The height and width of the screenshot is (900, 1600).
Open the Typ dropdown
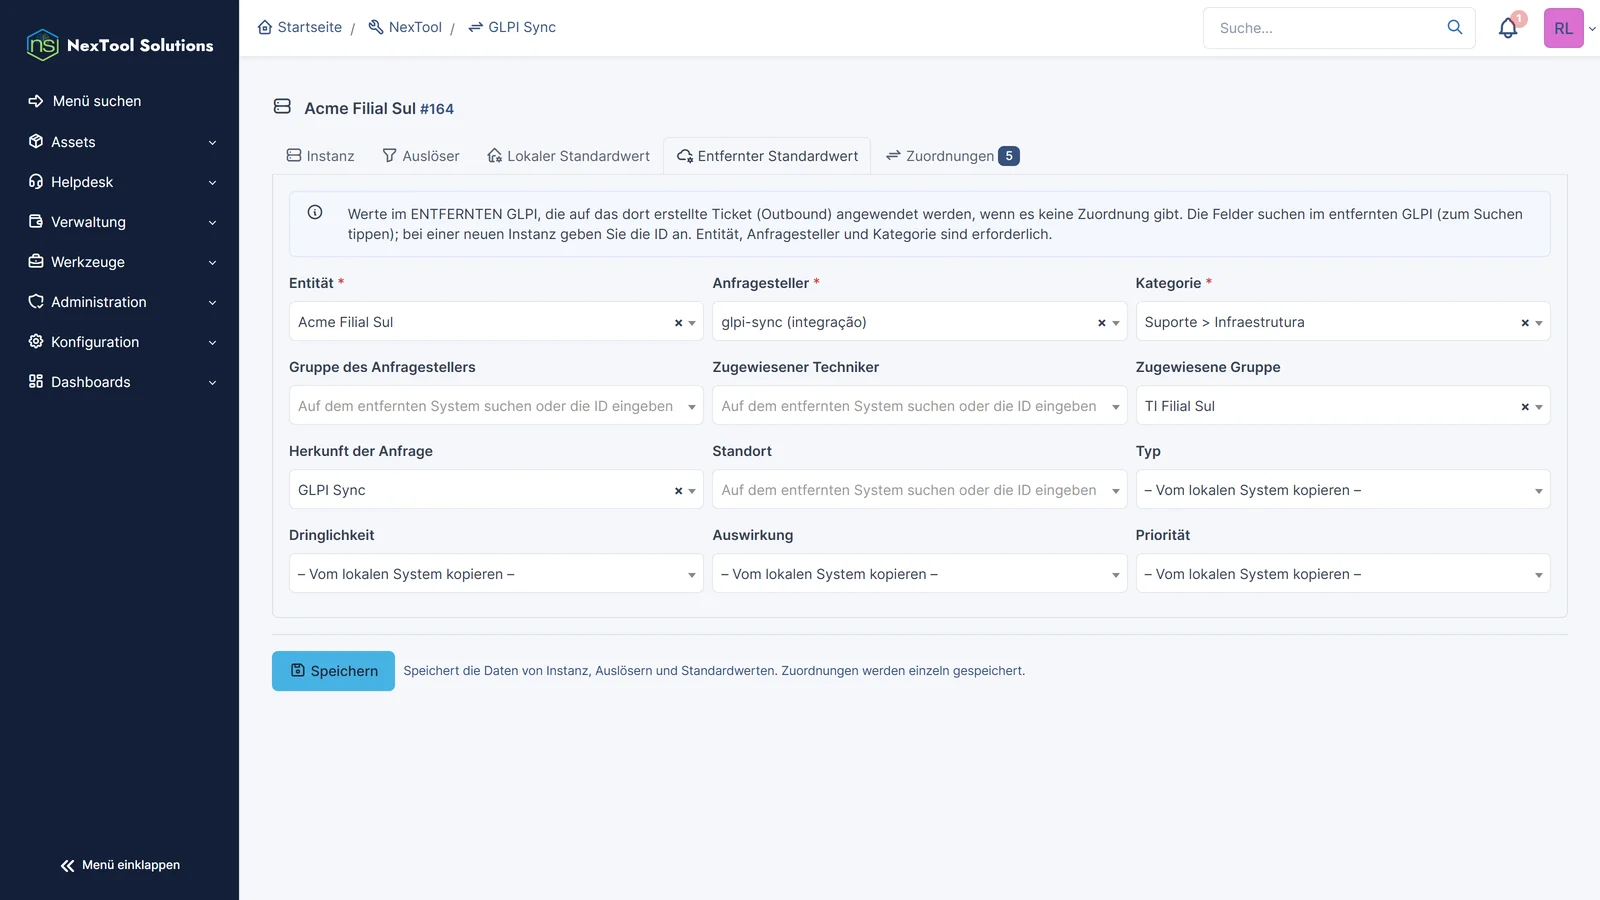click(1343, 490)
